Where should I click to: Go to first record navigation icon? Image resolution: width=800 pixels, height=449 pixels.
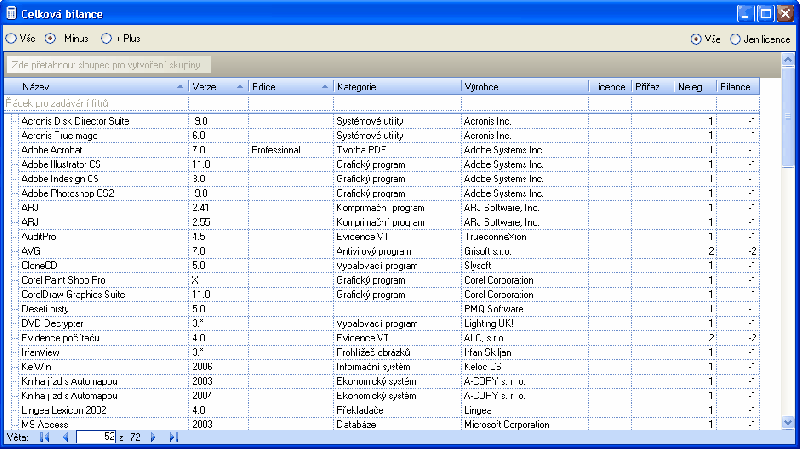[x=45, y=437]
